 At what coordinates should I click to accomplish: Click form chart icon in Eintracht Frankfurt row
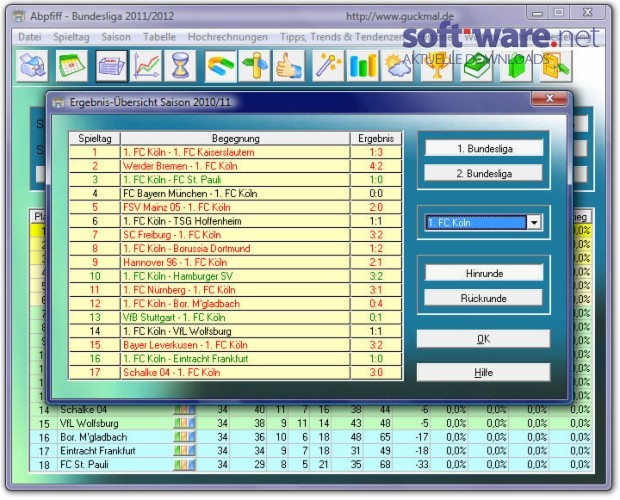coord(184,451)
